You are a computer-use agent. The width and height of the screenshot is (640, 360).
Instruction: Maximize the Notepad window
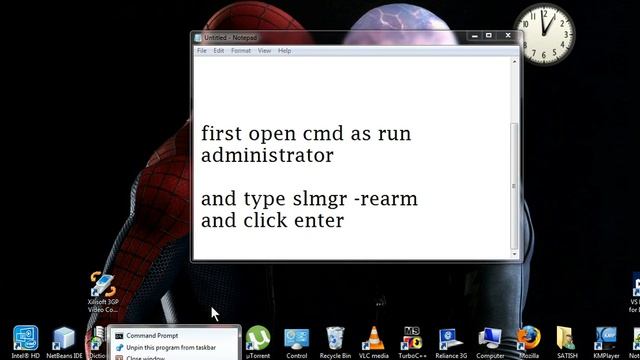[489, 36]
